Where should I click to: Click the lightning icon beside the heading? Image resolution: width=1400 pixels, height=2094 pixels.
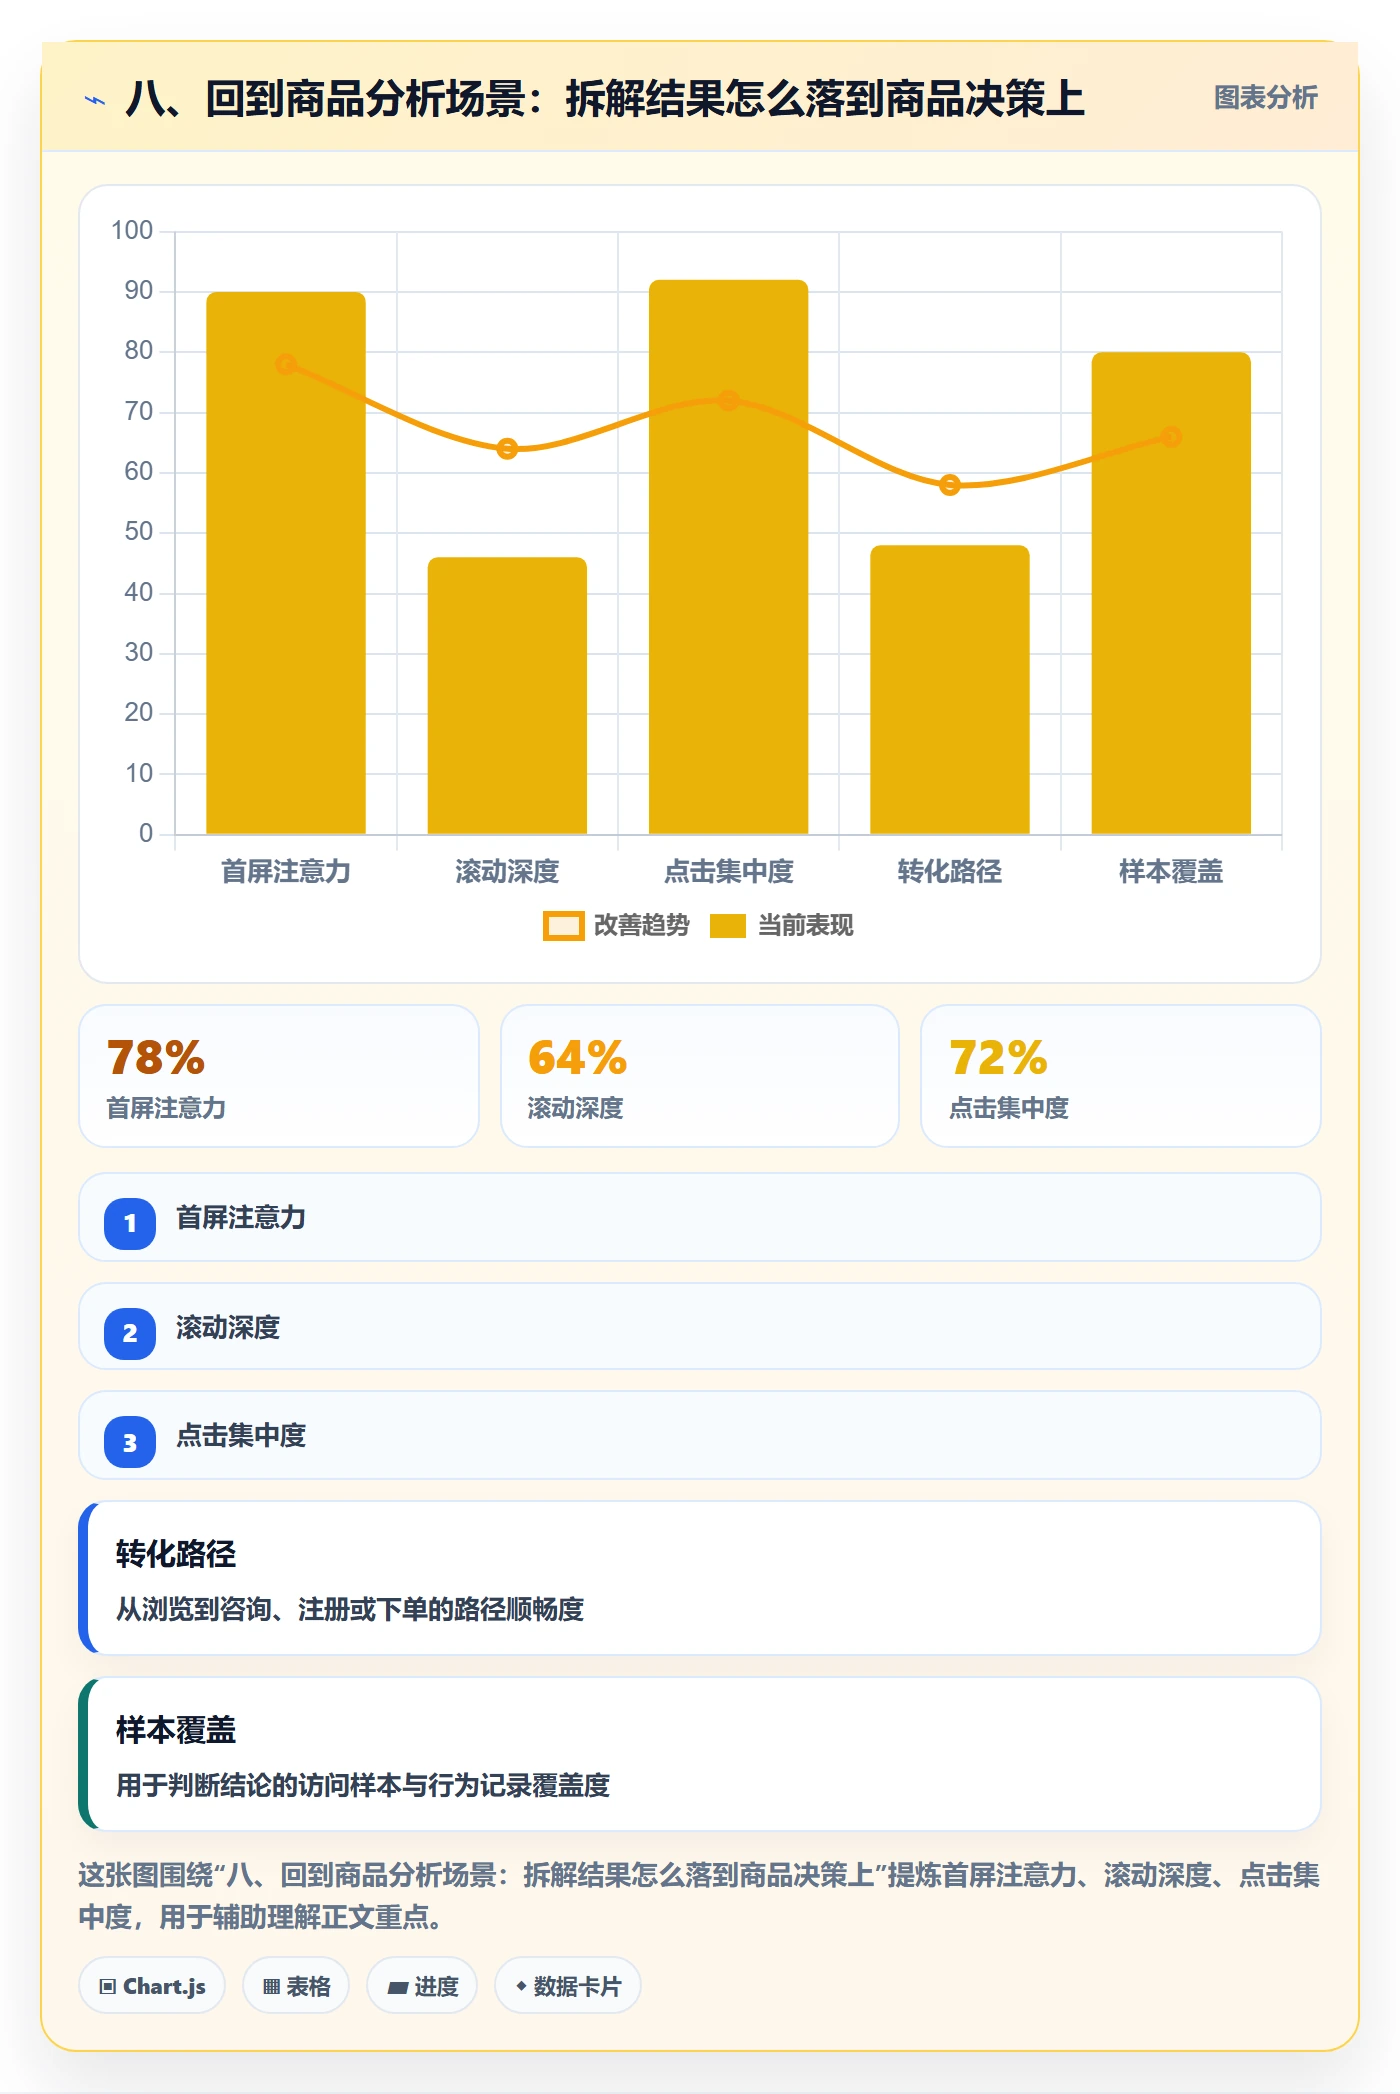[x=94, y=100]
